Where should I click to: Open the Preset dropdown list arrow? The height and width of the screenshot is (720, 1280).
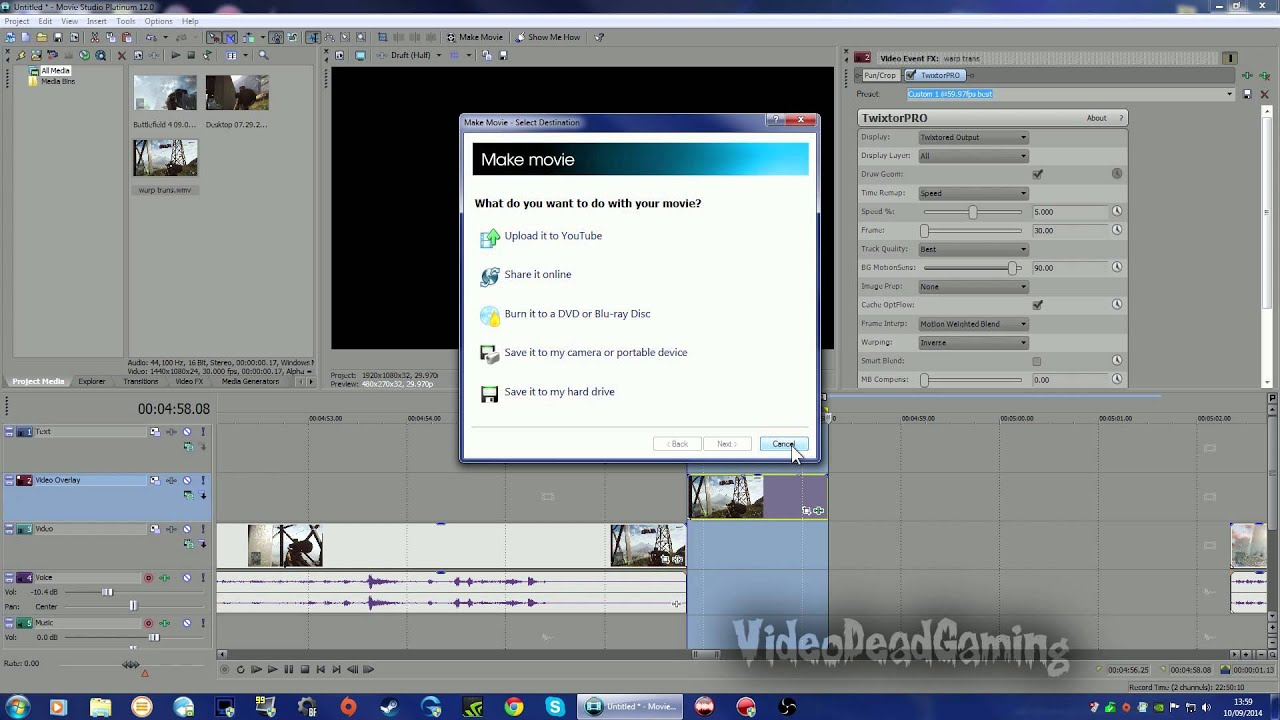(x=1230, y=94)
